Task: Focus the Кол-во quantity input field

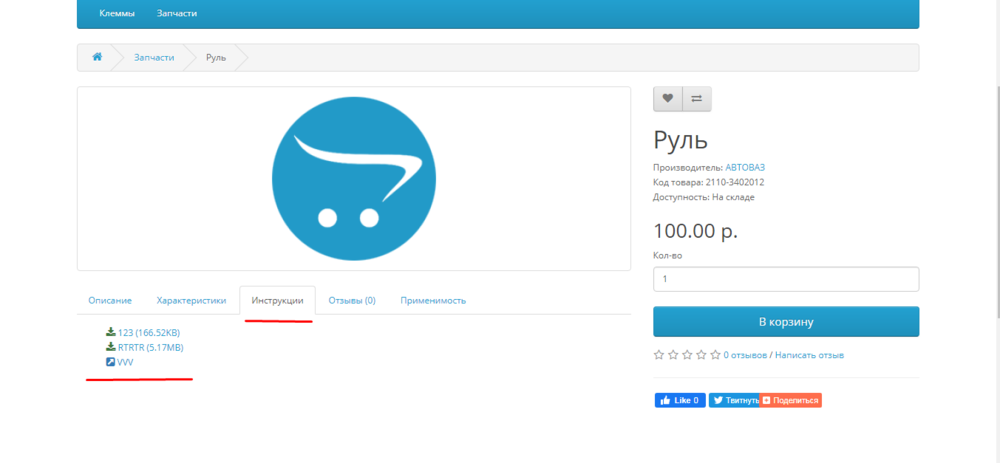Action: tap(785, 279)
